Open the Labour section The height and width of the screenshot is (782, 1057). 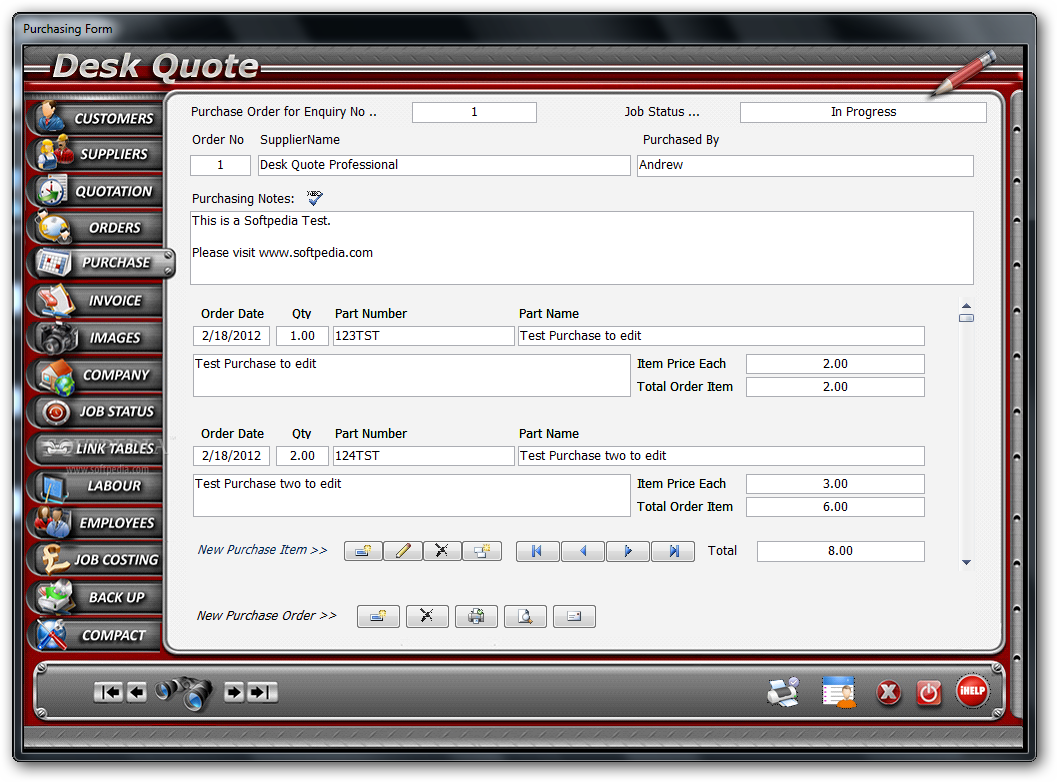coord(96,485)
